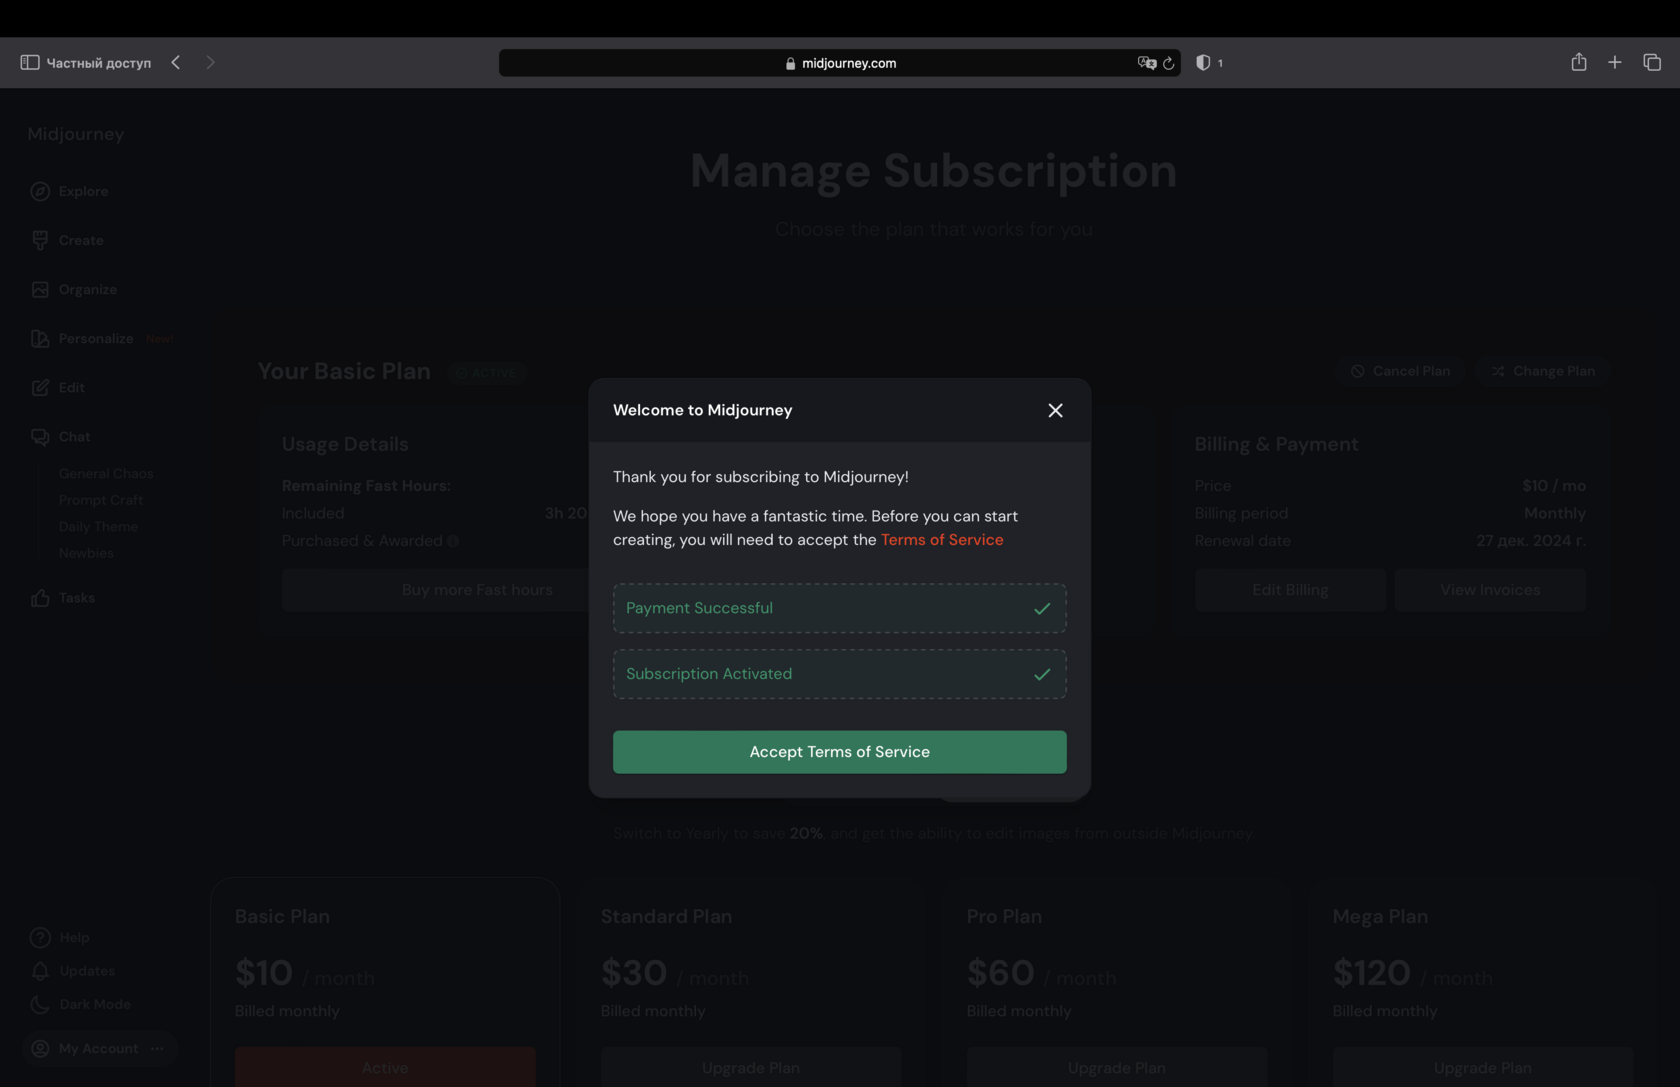Open General Chaos chat room
The width and height of the screenshot is (1680, 1087).
coord(106,473)
